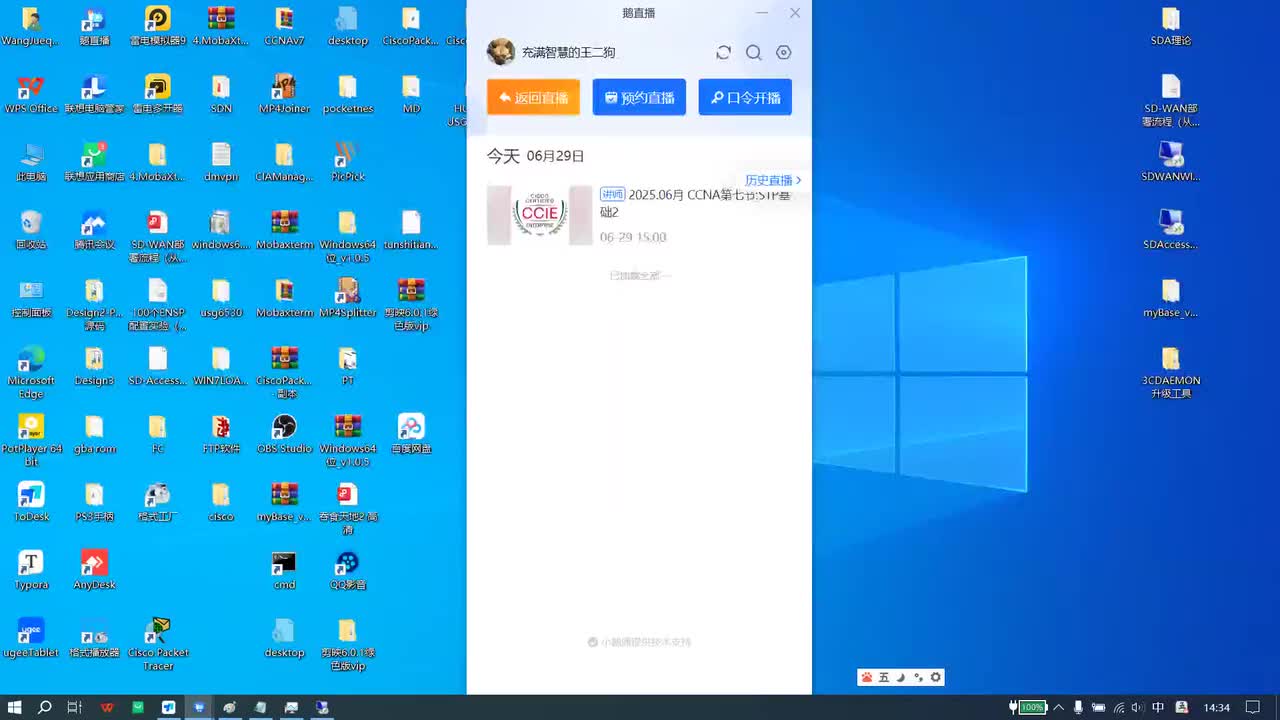Image resolution: width=1280 pixels, height=720 pixels.
Task: Open the Windows Start menu
Action: tap(14, 707)
